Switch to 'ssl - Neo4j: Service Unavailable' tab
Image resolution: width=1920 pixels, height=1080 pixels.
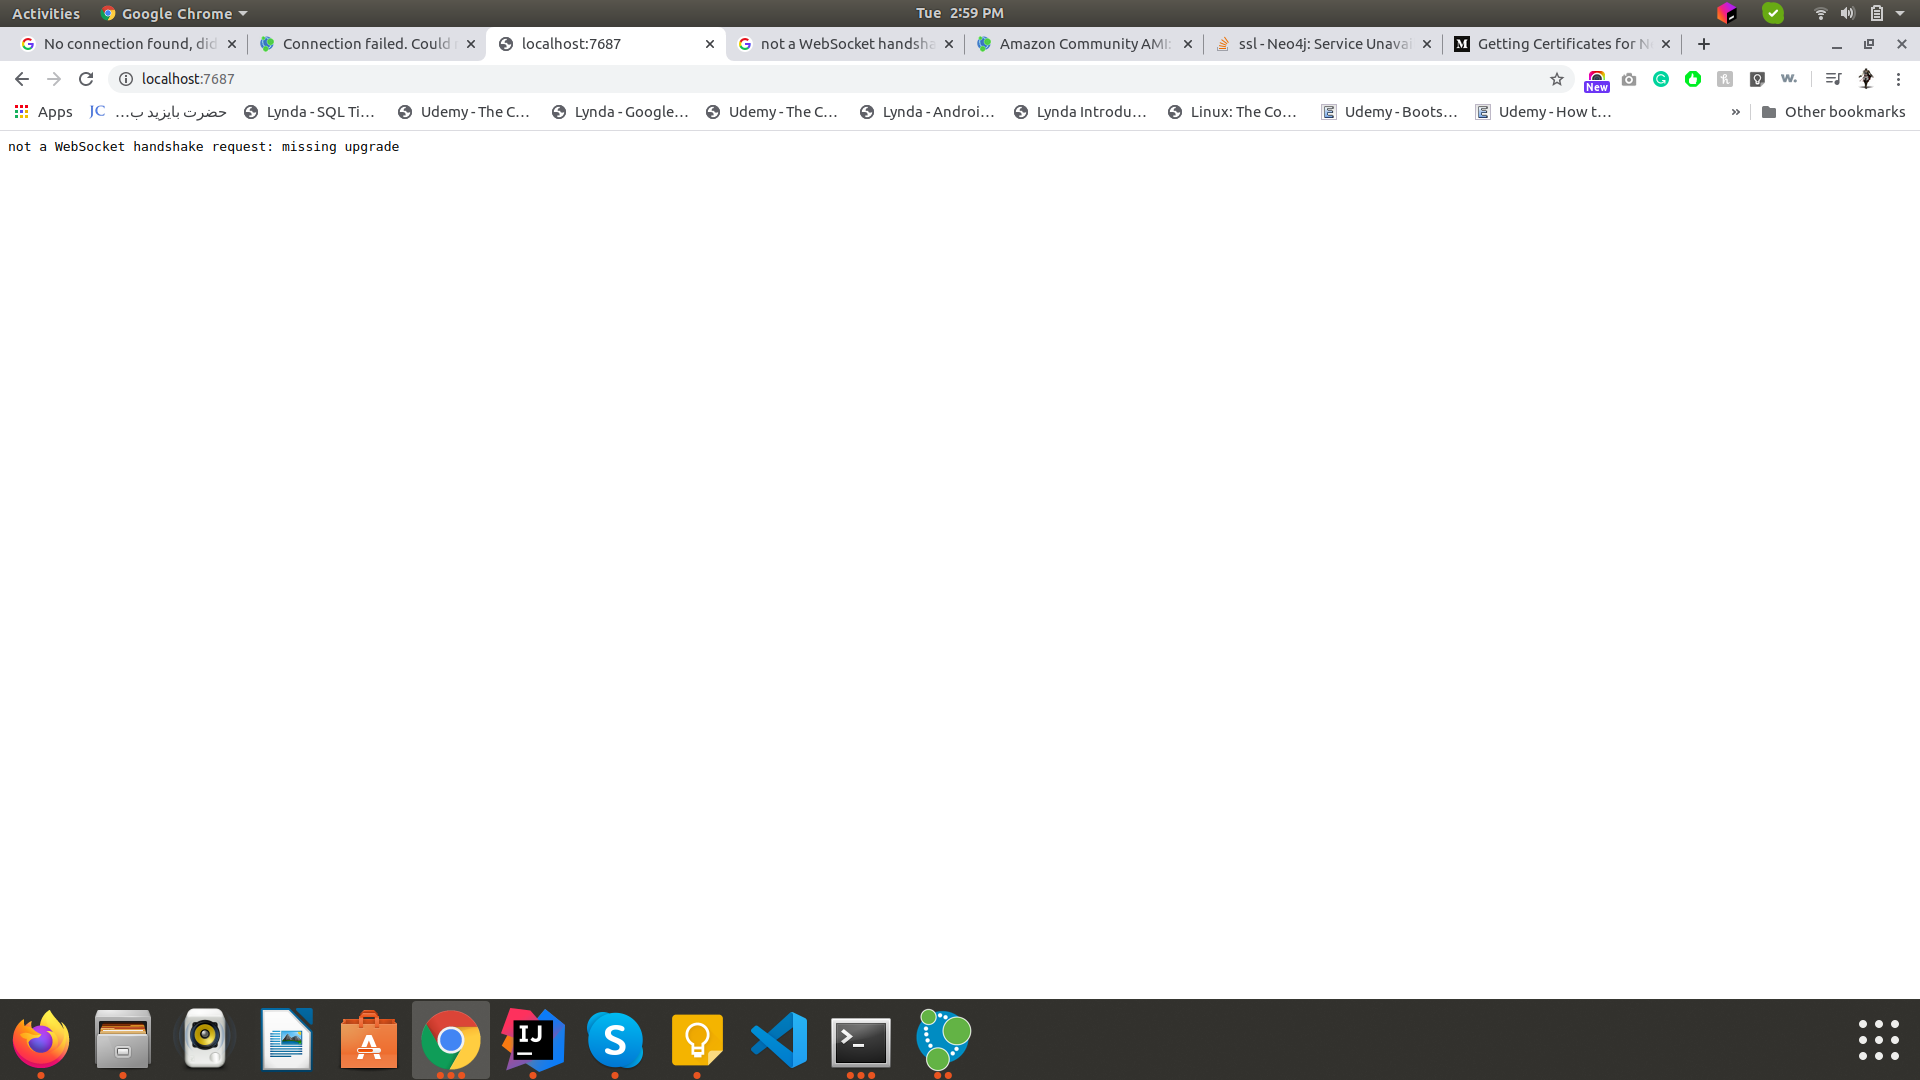click(x=1322, y=44)
